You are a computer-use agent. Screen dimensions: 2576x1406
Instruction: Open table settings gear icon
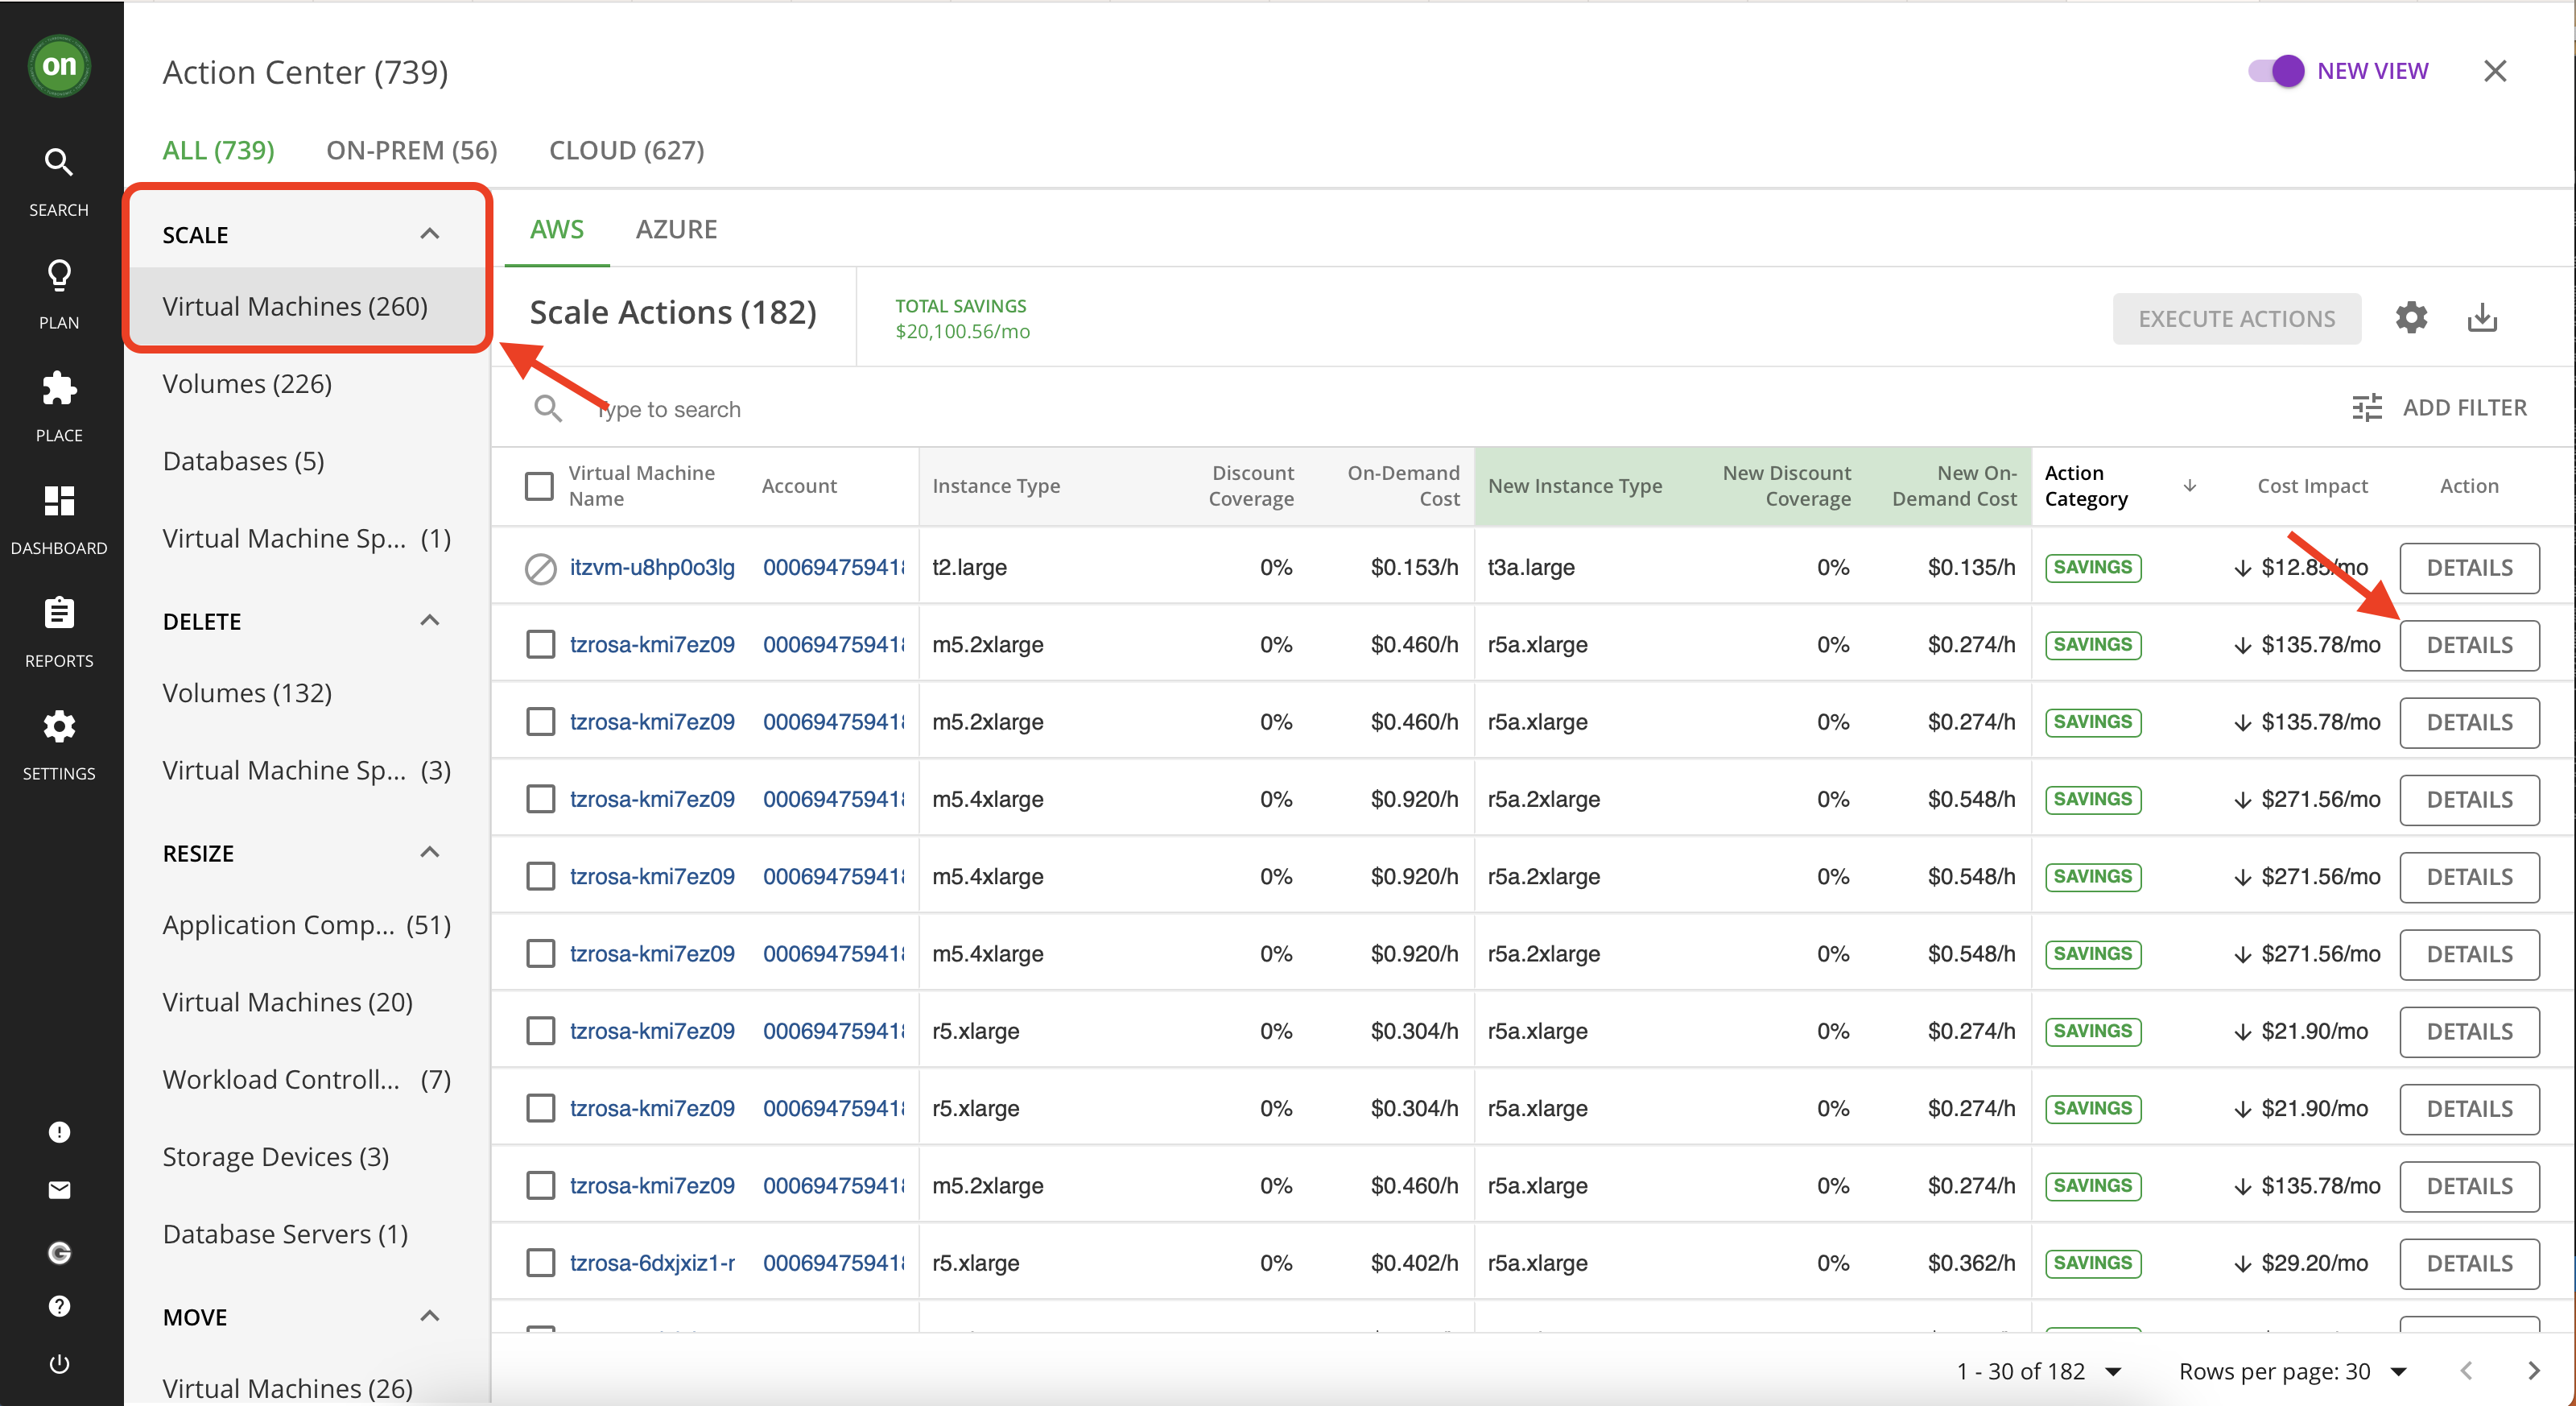[2411, 318]
